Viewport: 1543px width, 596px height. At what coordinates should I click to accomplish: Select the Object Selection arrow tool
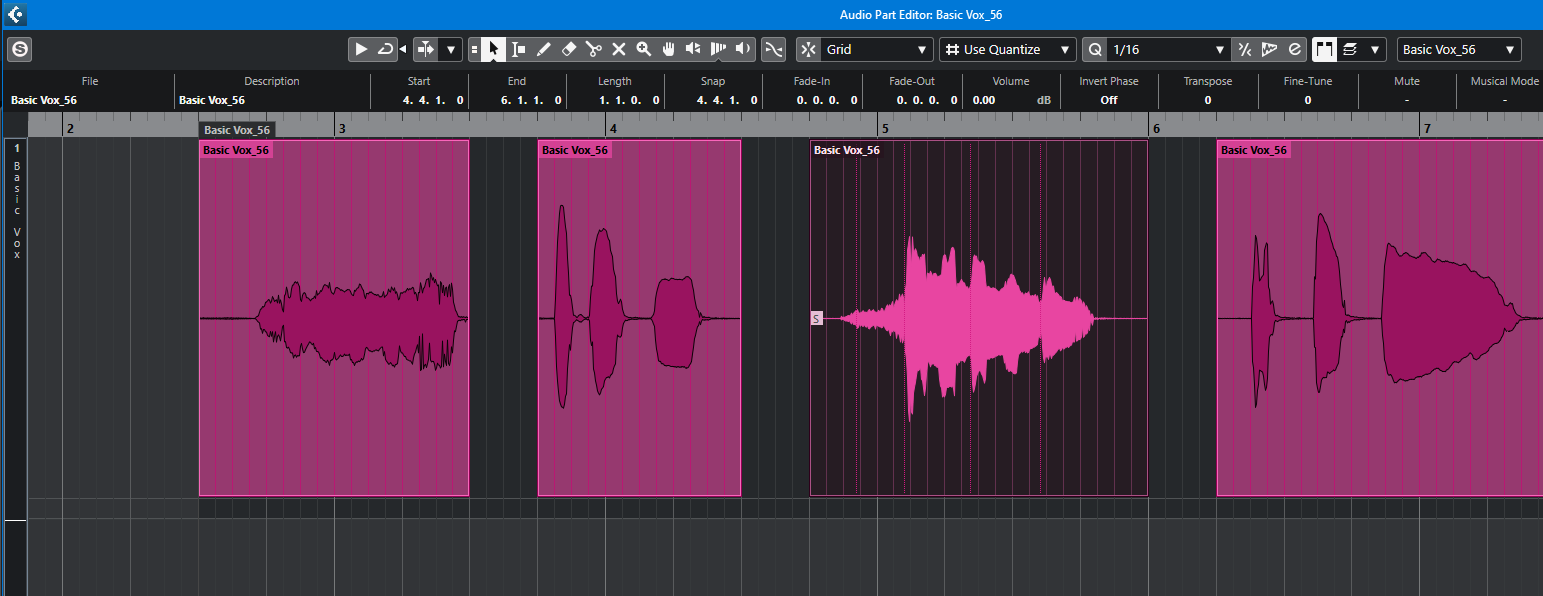coord(493,49)
